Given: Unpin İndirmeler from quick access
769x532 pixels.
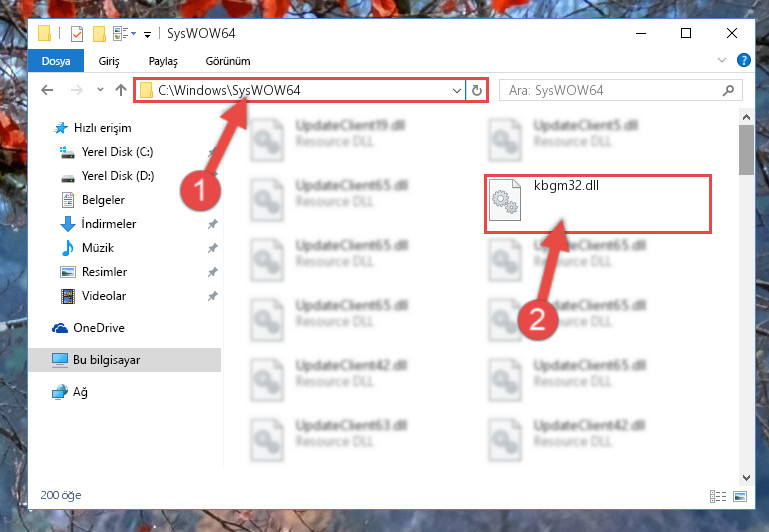Looking at the screenshot, I should pyautogui.click(x=212, y=224).
